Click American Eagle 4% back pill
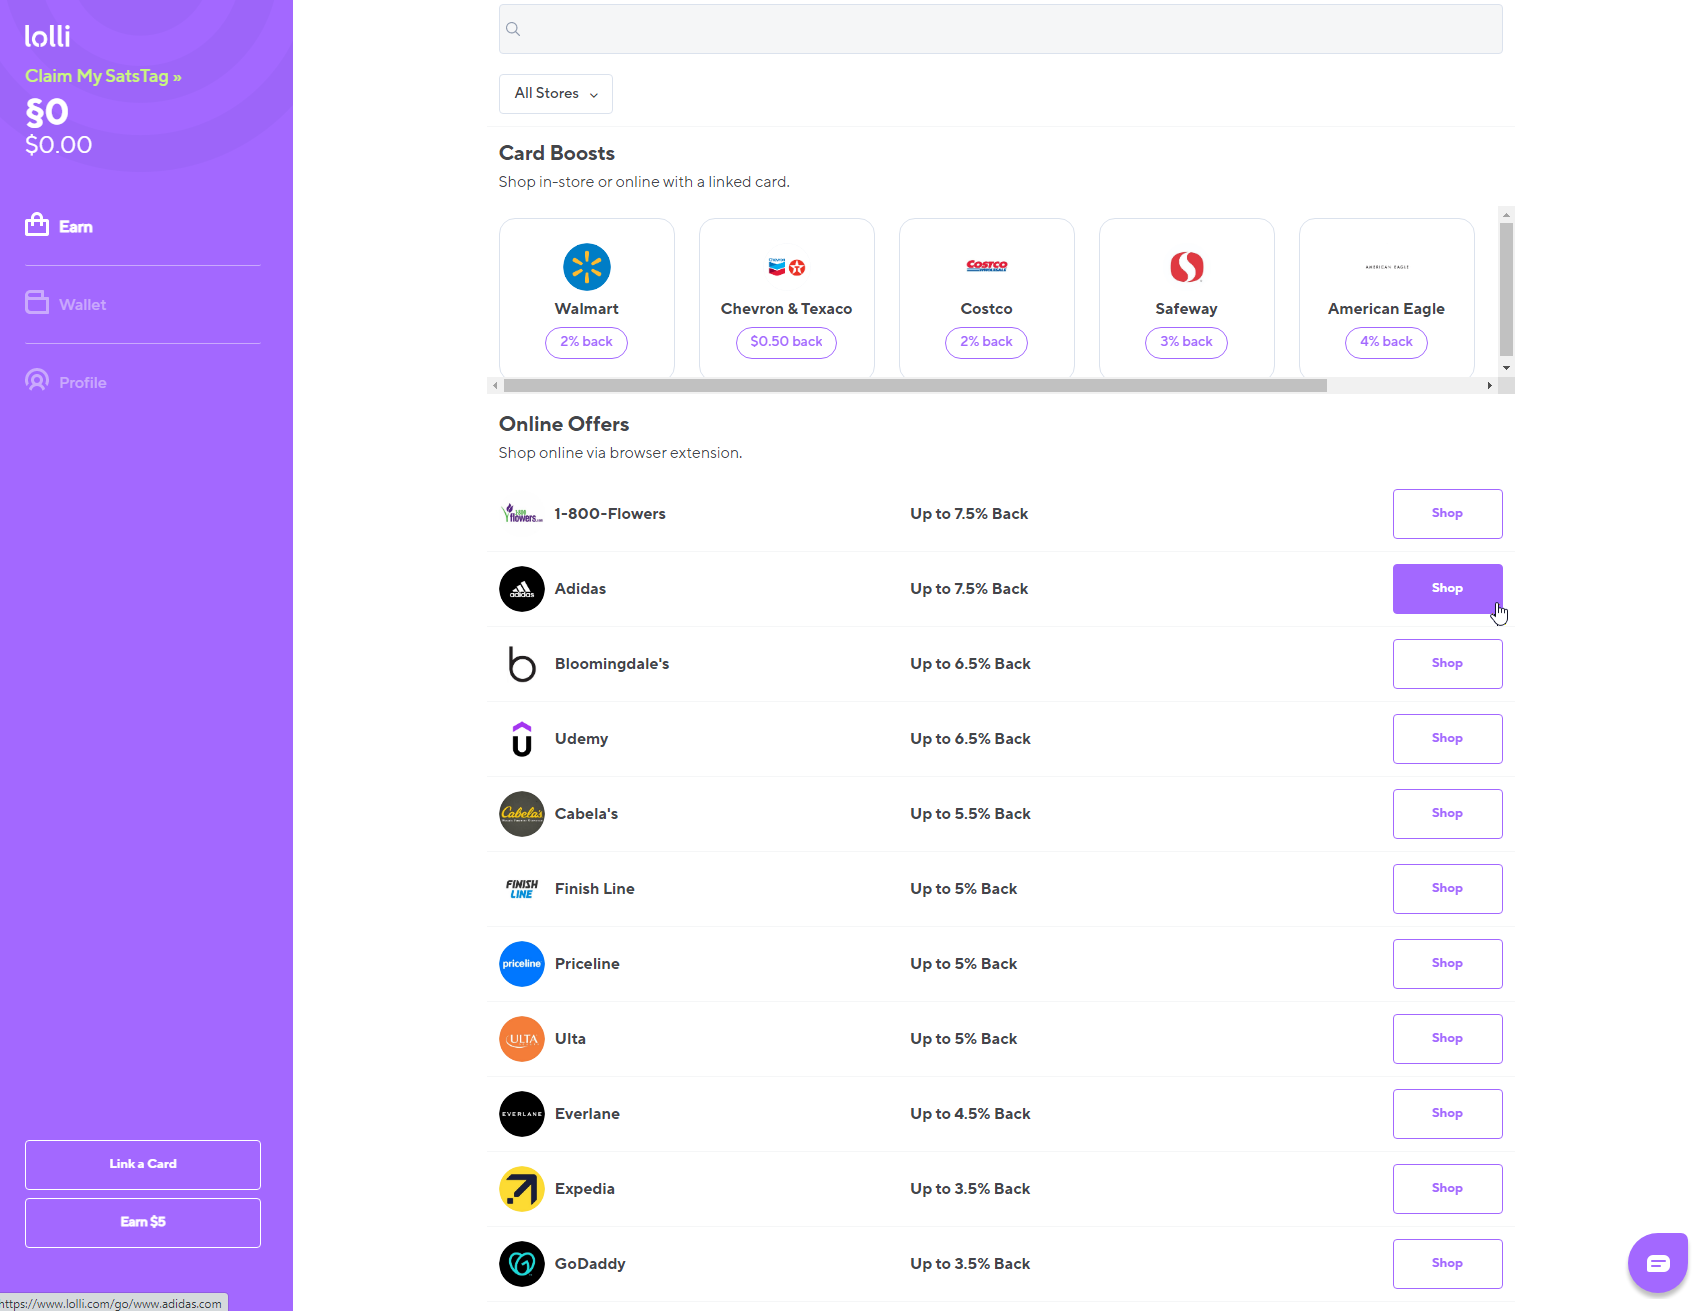The width and height of the screenshot is (1703, 1311). point(1387,342)
